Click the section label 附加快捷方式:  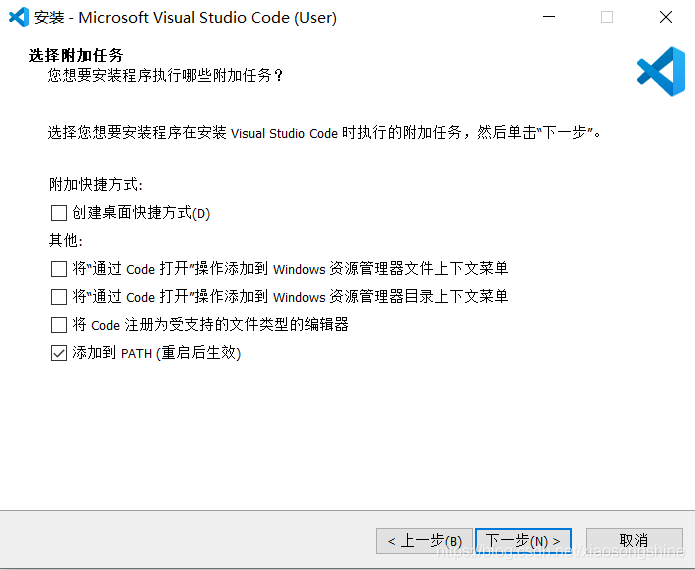(x=96, y=184)
